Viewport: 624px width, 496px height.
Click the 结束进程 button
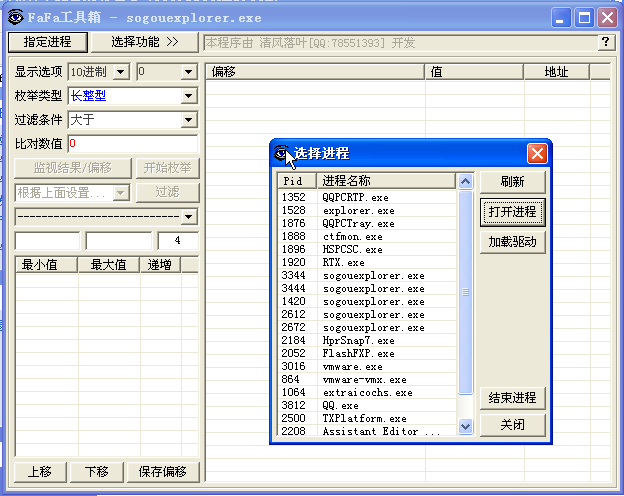513,398
